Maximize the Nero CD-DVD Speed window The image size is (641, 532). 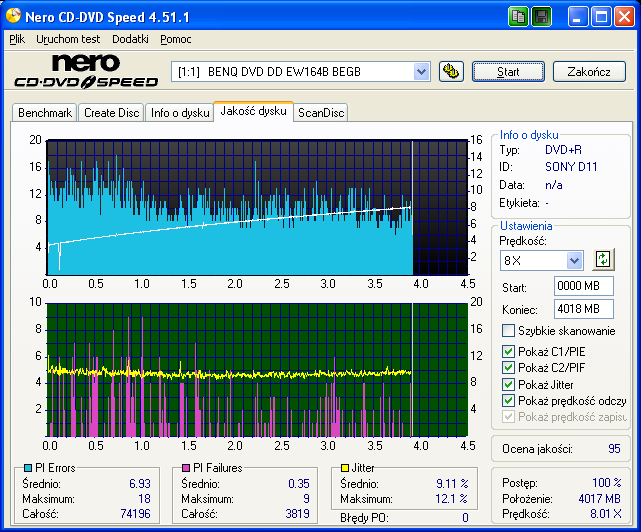click(601, 17)
